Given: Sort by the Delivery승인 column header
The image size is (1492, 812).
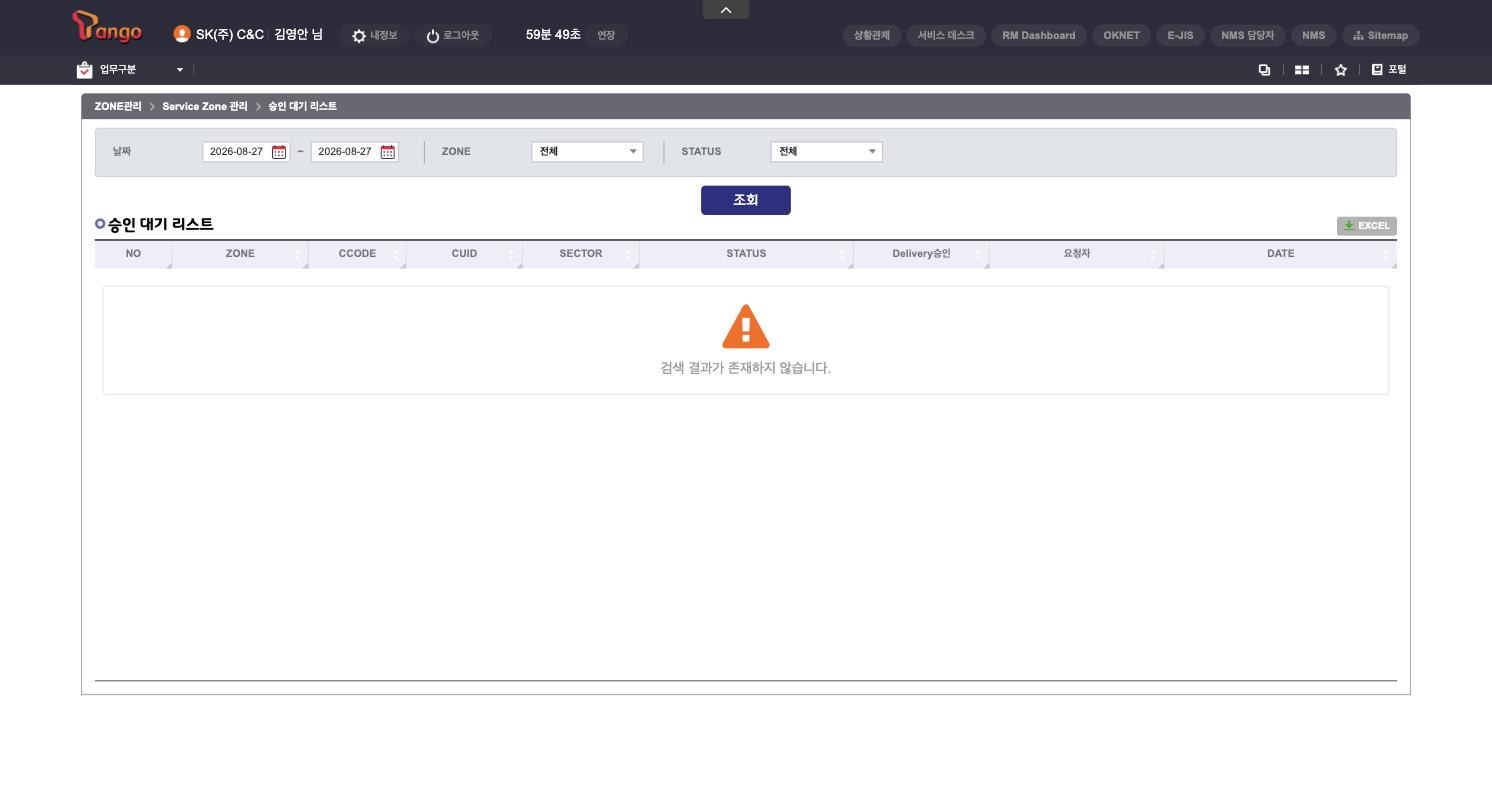Looking at the screenshot, I should click(921, 254).
